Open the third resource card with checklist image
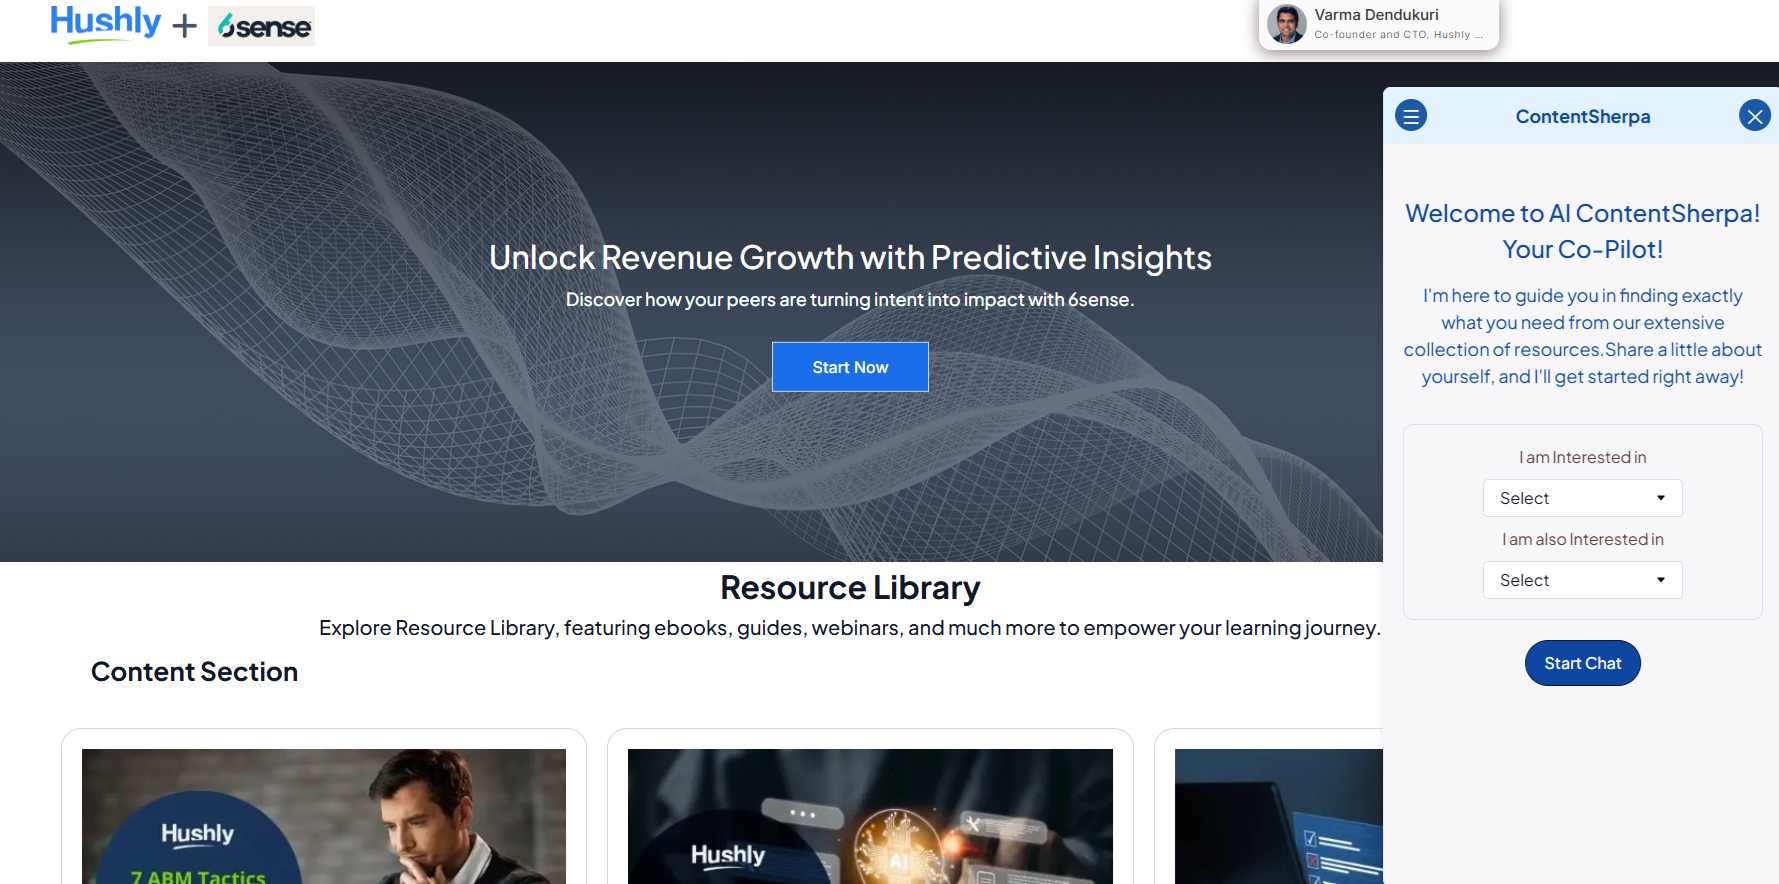 pos(1279,816)
